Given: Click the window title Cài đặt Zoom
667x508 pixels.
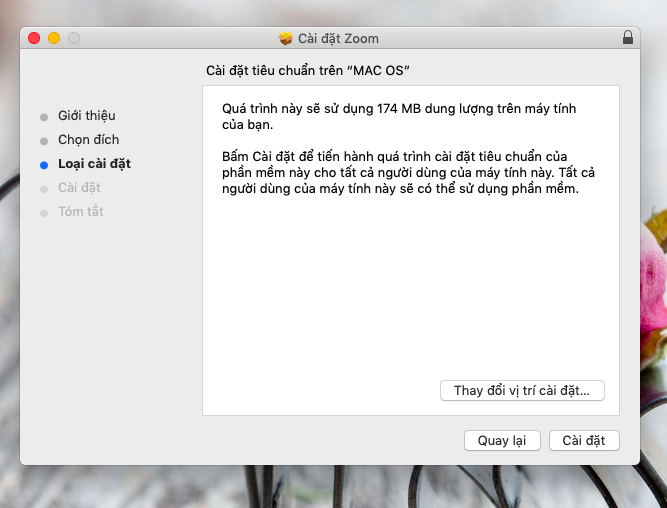Looking at the screenshot, I should tap(338, 39).
